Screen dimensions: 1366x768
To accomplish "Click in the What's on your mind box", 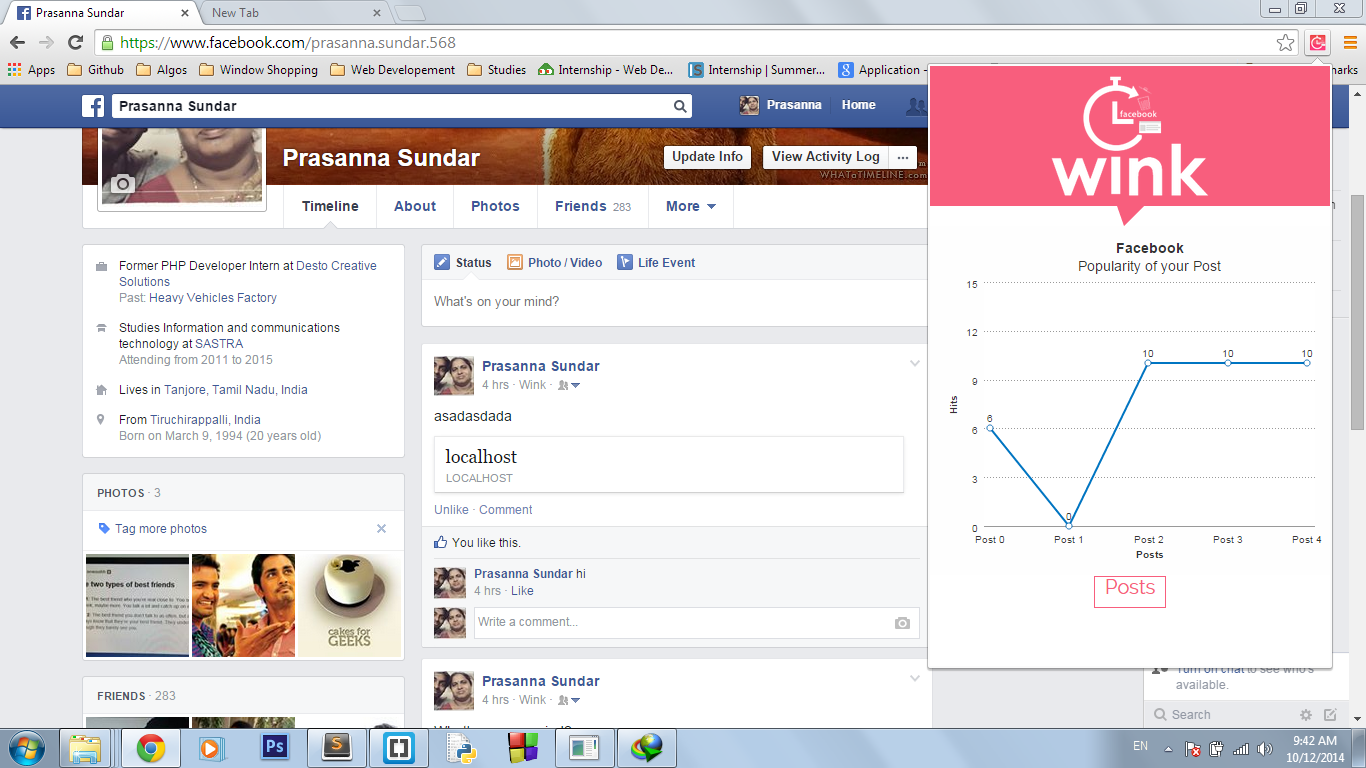I will (675, 302).
